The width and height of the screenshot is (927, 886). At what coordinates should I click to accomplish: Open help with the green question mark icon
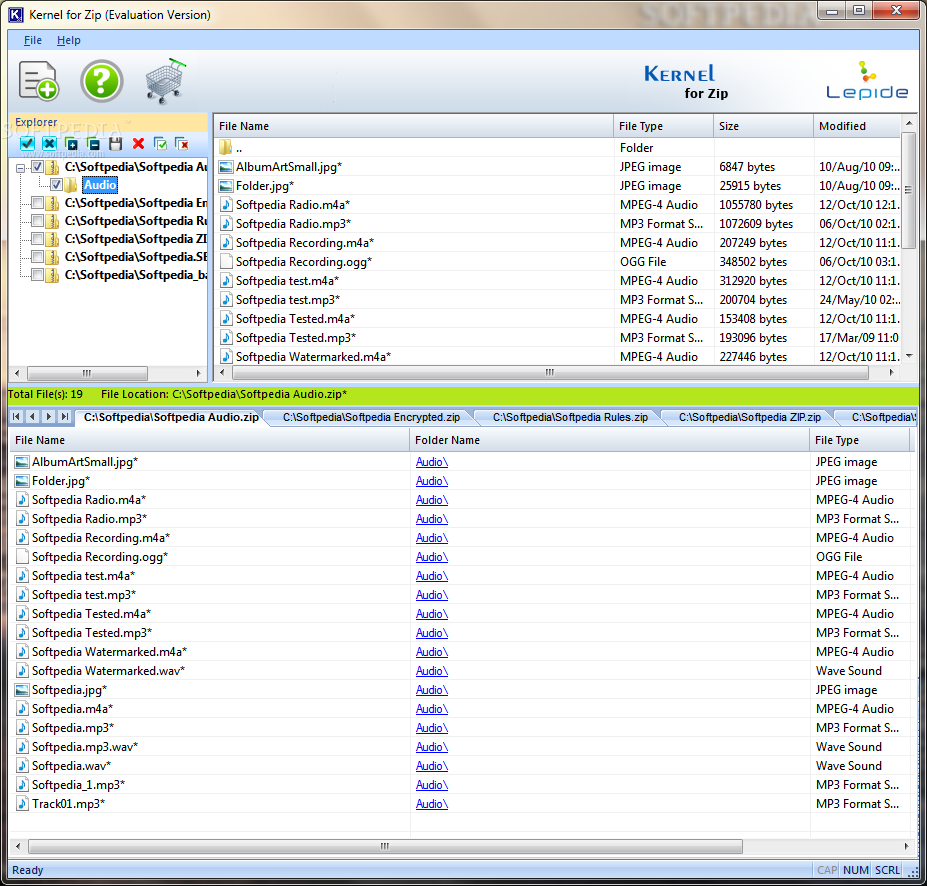click(x=102, y=81)
